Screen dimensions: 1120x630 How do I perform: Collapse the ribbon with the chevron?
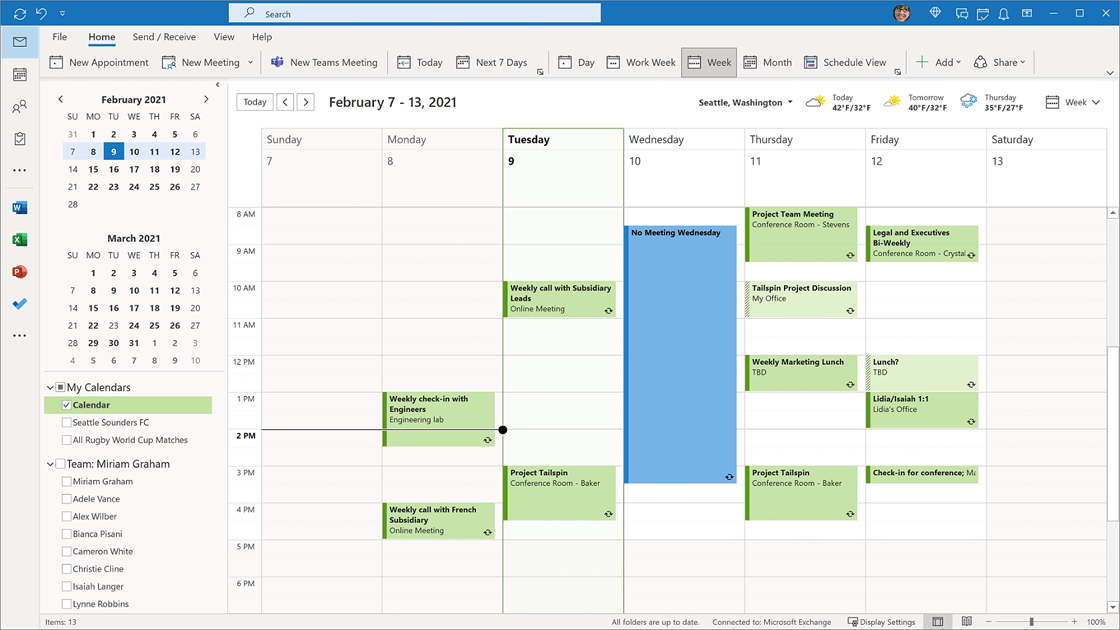pyautogui.click(x=1109, y=72)
